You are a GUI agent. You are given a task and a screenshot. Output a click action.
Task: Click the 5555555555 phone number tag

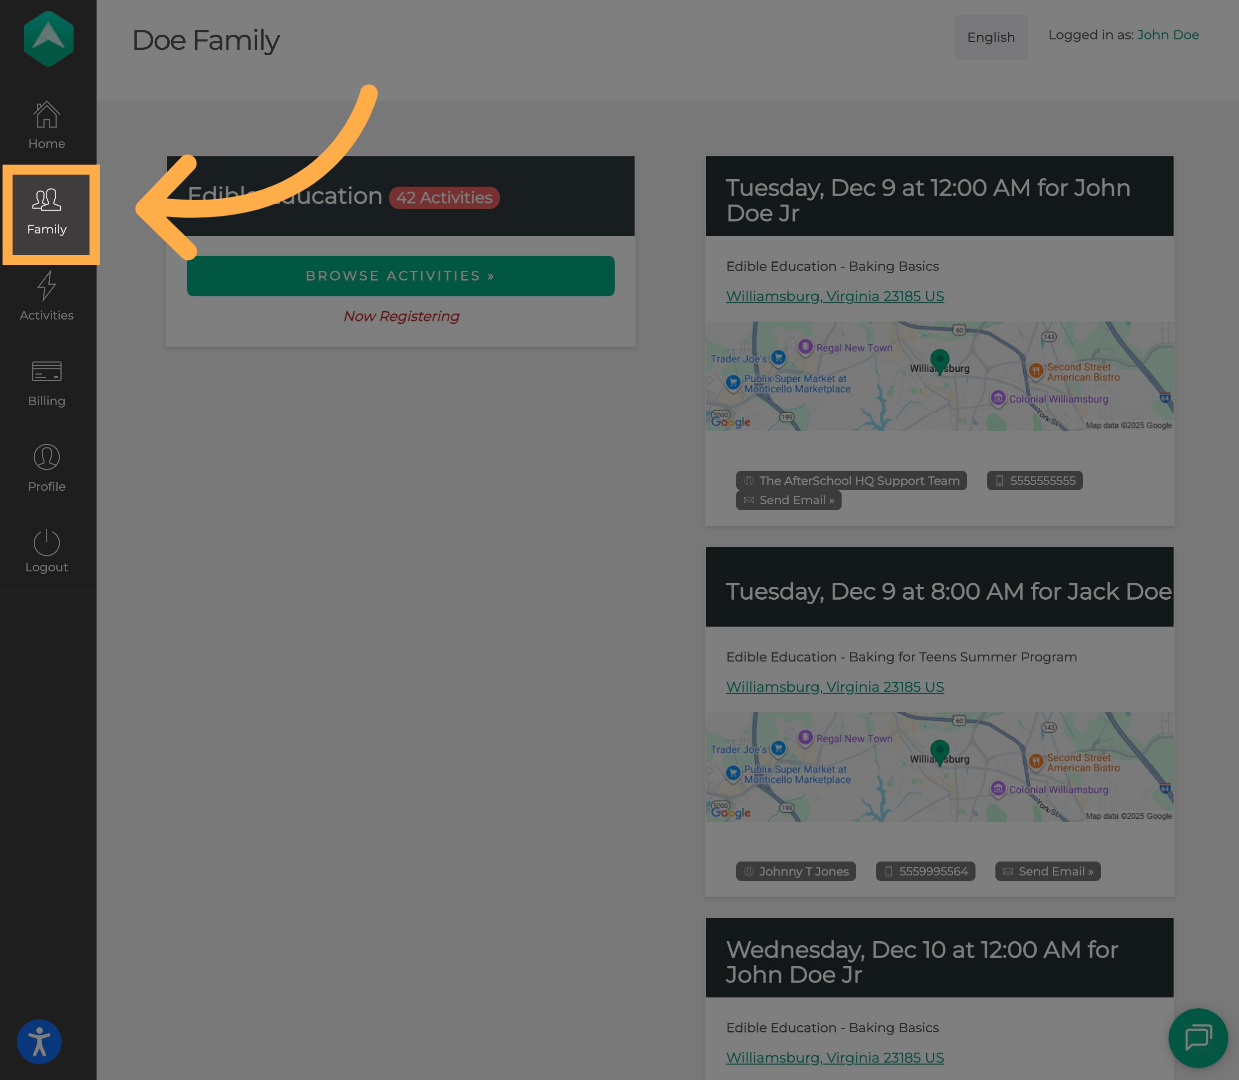[1035, 481]
